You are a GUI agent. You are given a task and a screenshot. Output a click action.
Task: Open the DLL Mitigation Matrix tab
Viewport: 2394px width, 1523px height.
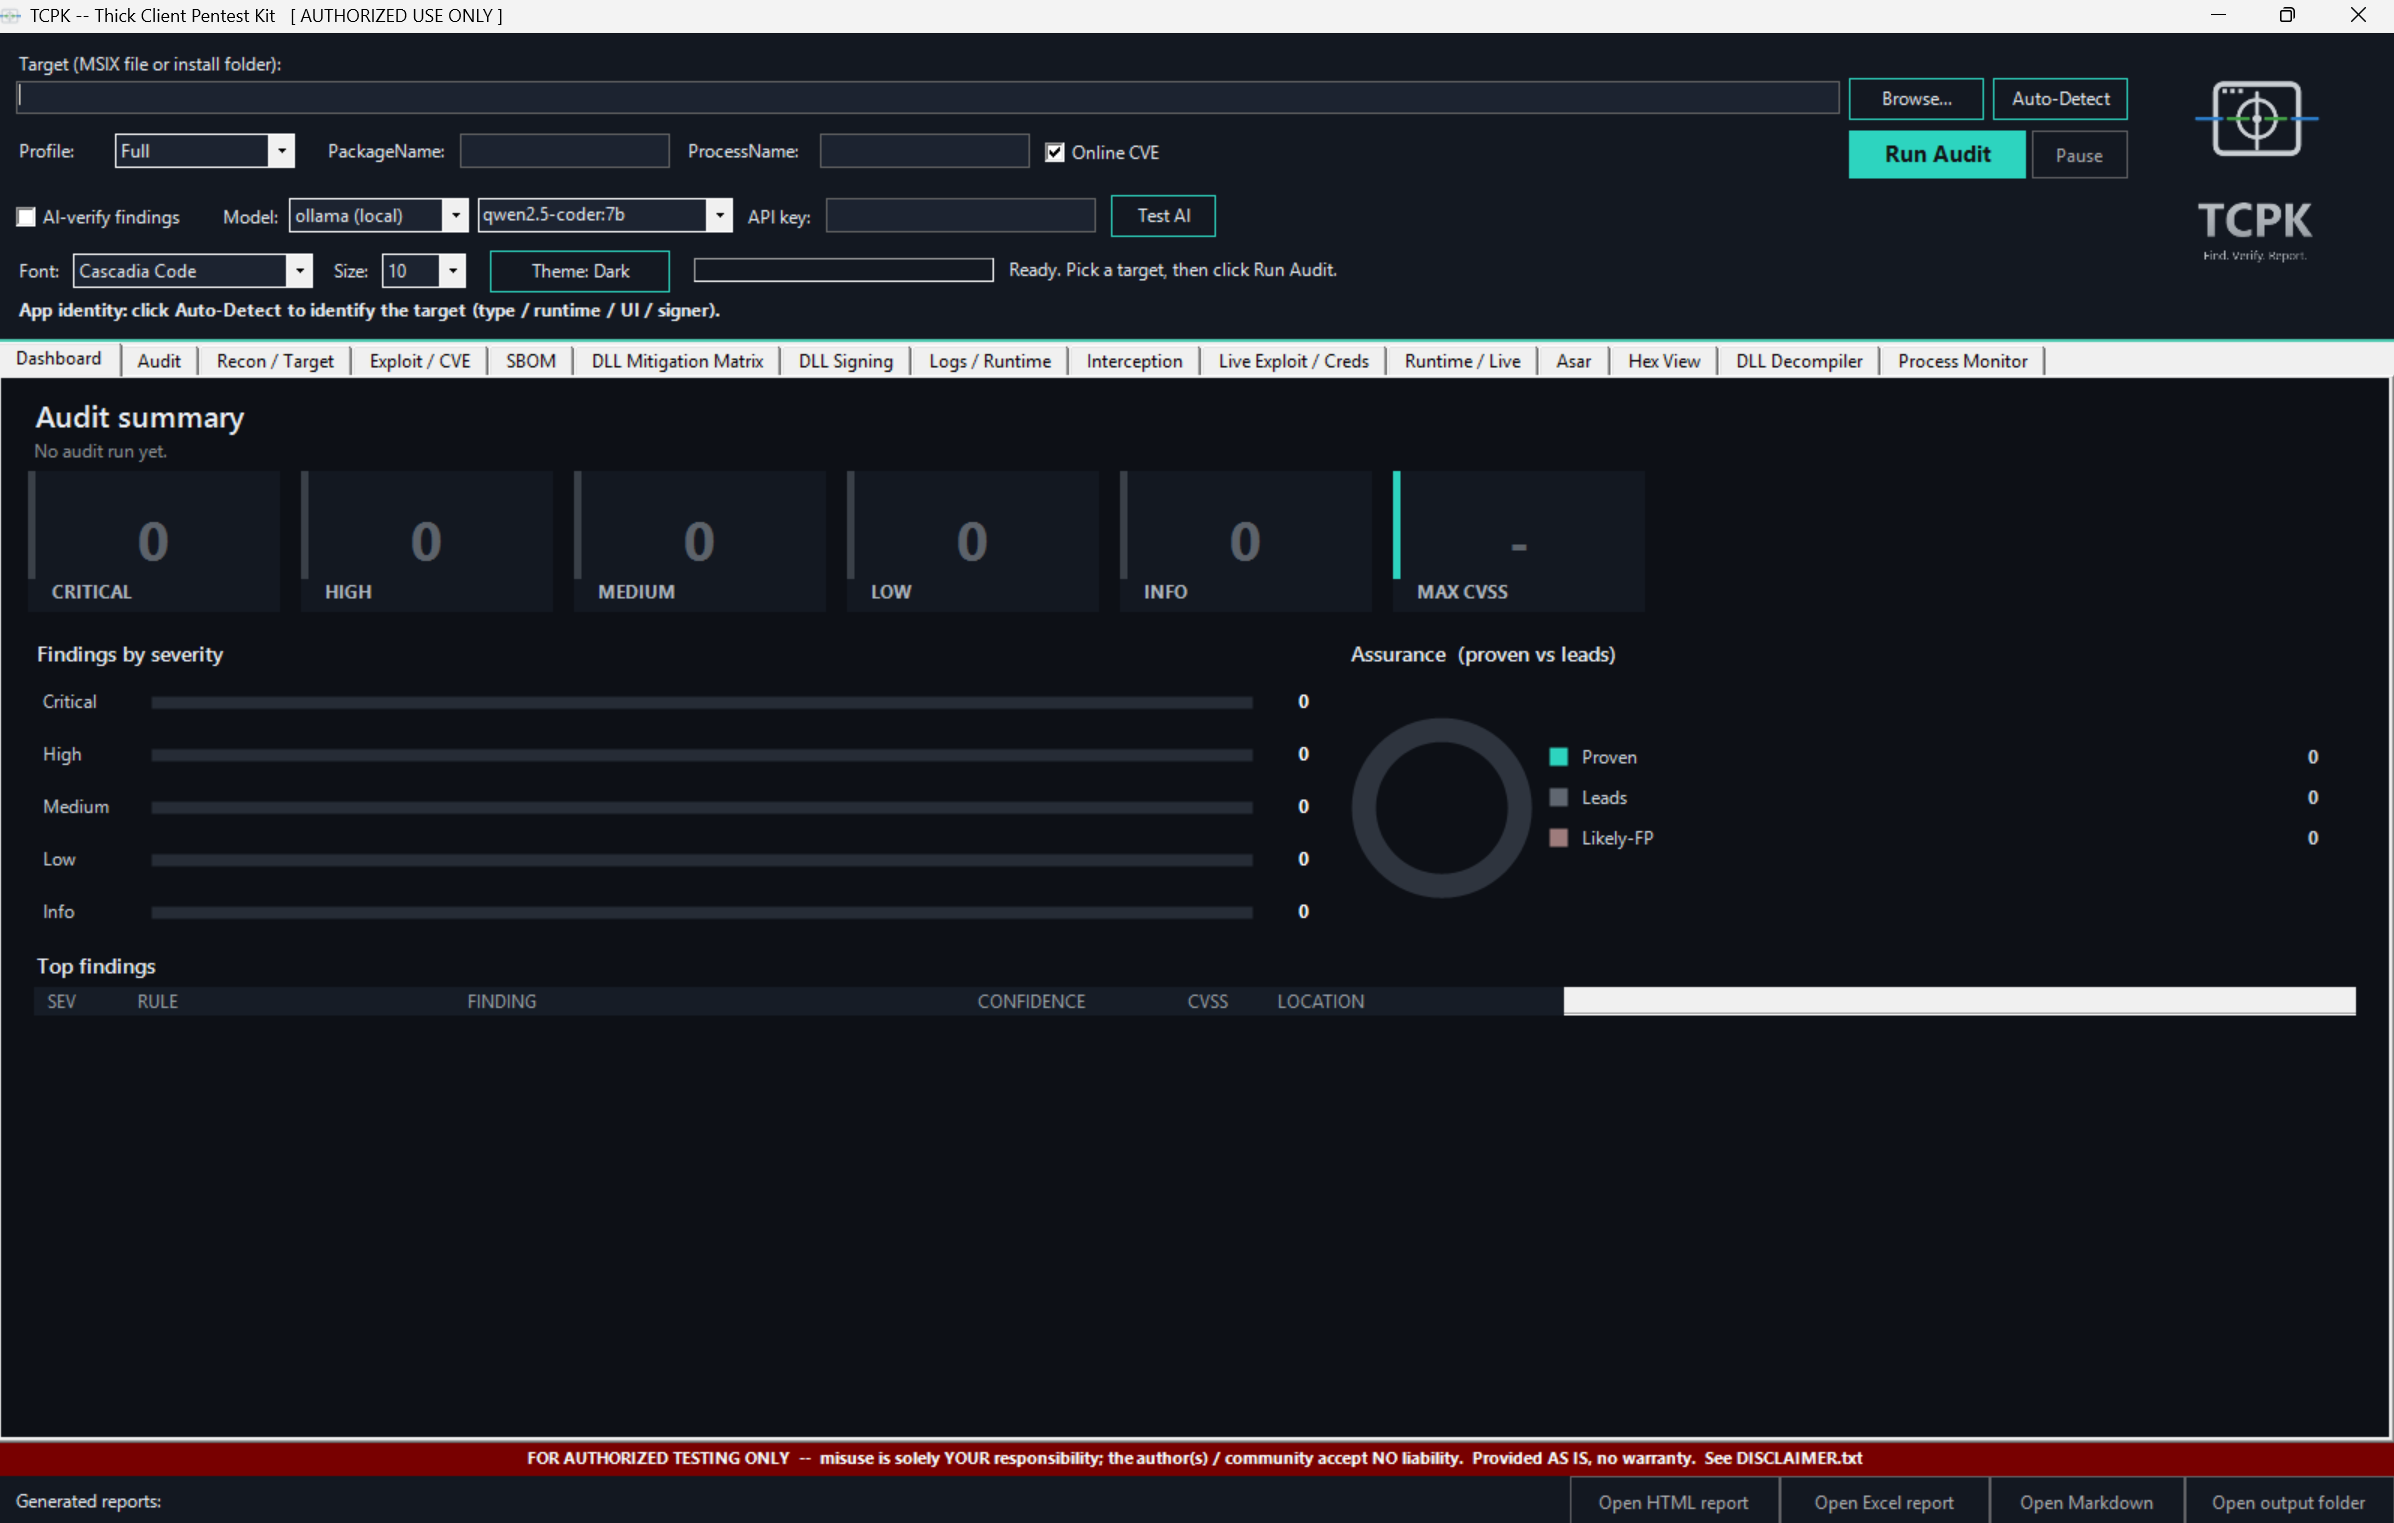tap(677, 361)
